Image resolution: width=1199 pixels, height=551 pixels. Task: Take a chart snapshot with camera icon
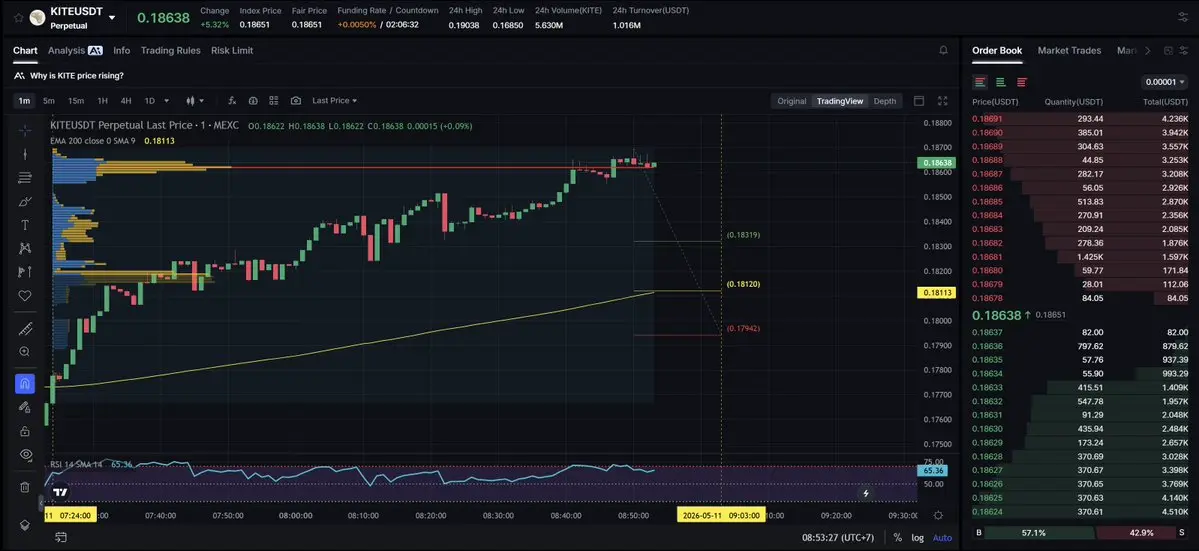click(x=296, y=101)
